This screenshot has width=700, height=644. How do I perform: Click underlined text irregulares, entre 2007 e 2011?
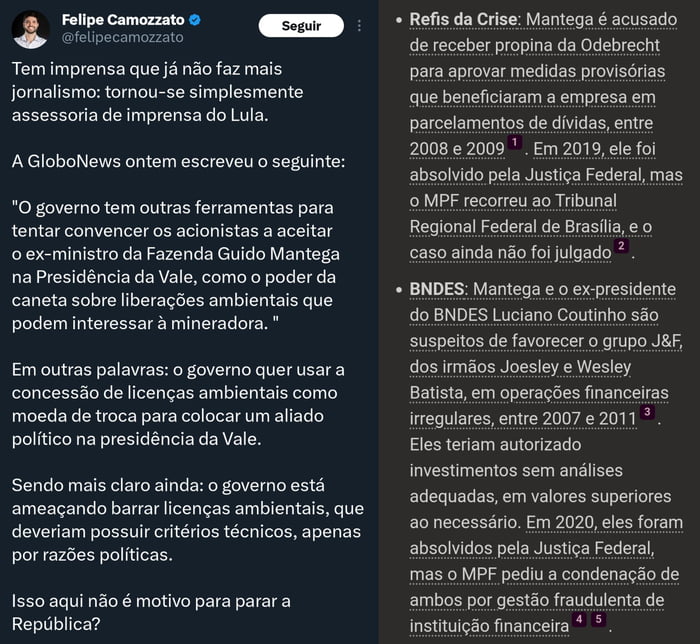coord(523,419)
